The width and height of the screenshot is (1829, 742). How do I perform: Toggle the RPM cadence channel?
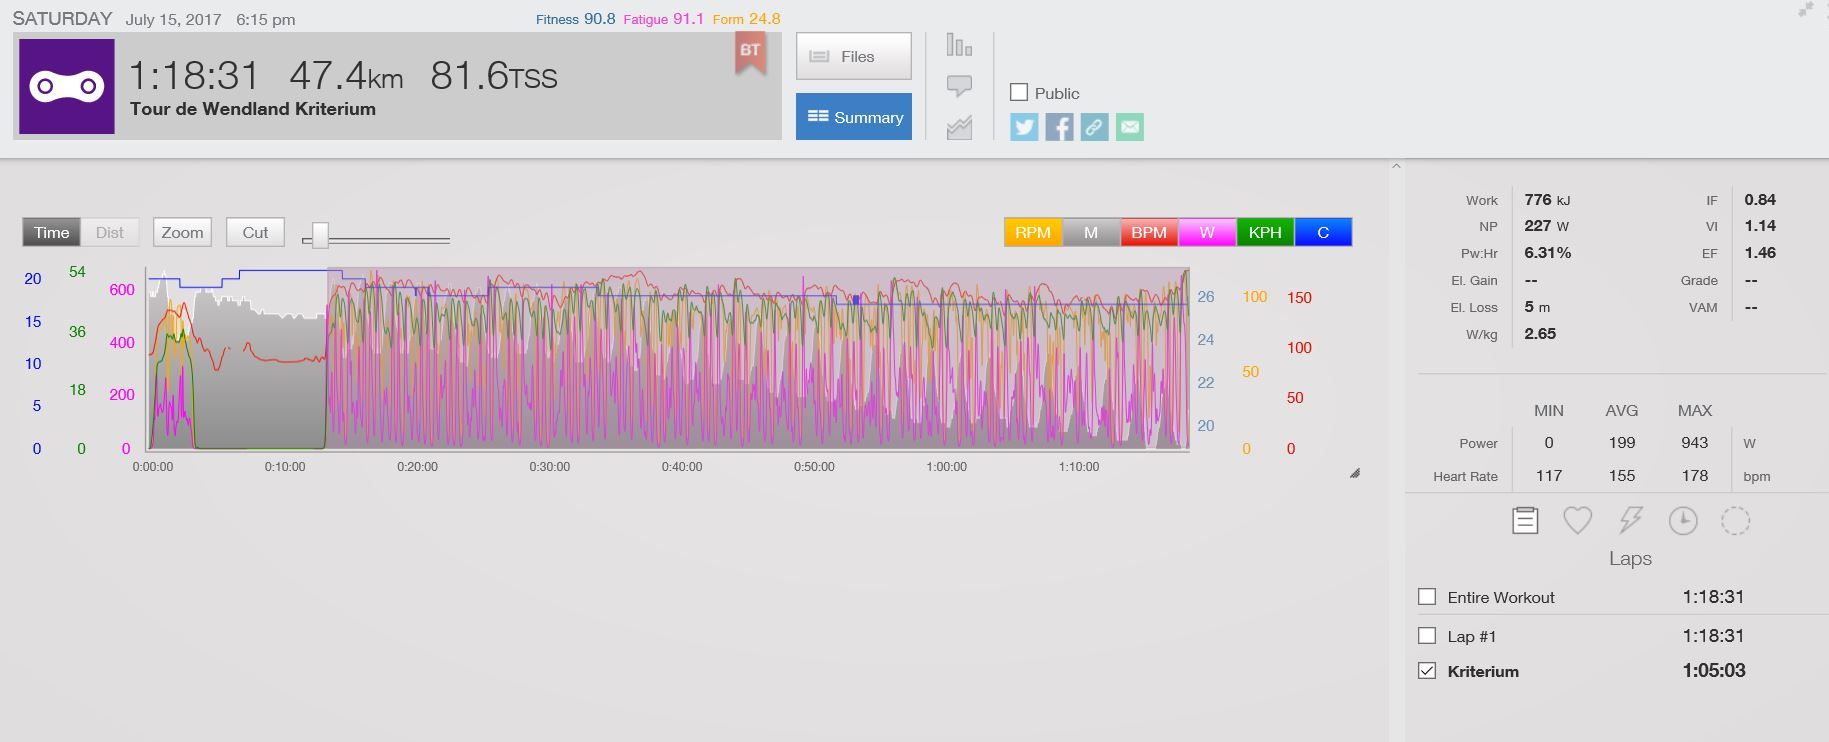[x=1033, y=232]
